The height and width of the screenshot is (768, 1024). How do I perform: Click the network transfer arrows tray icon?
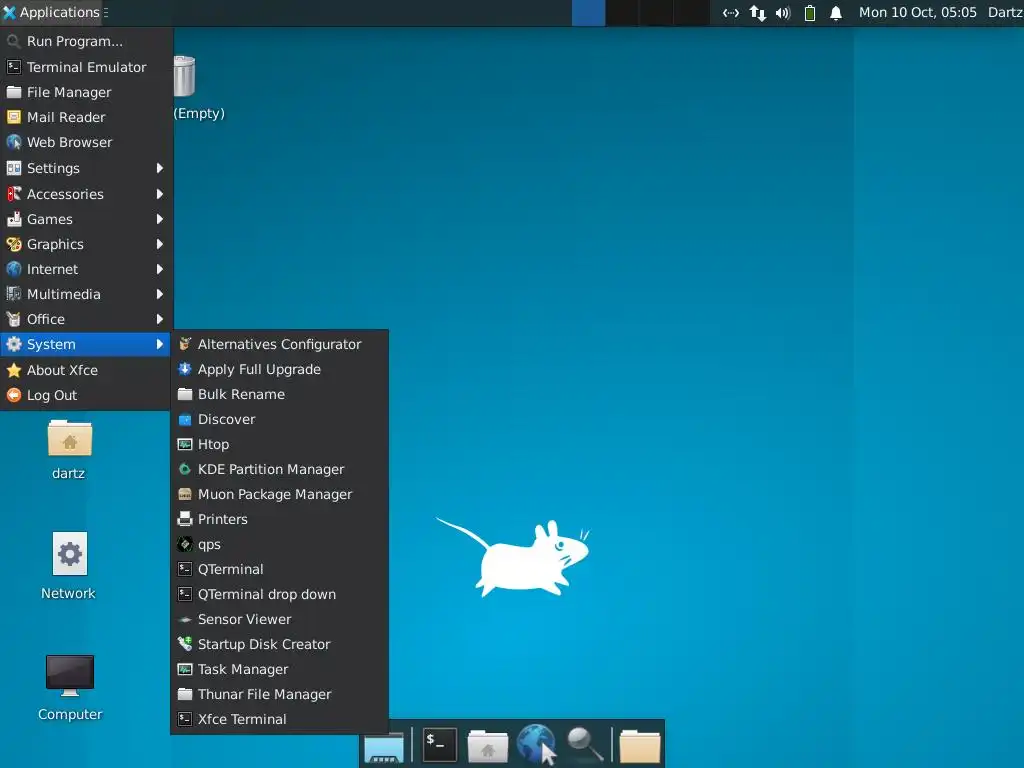758,12
